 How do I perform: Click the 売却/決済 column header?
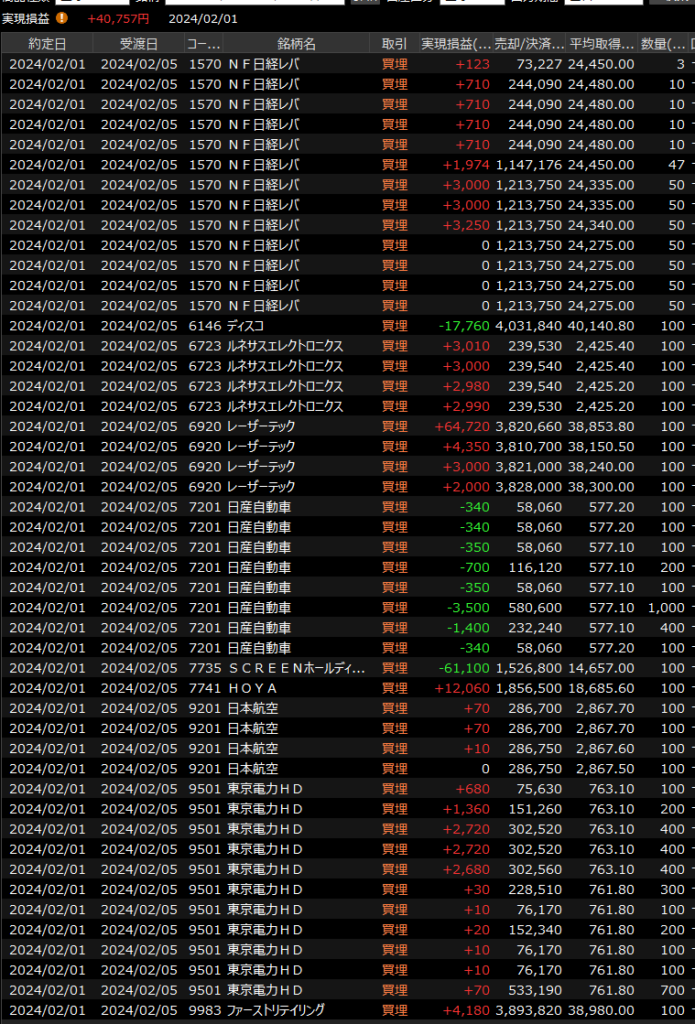point(531,44)
